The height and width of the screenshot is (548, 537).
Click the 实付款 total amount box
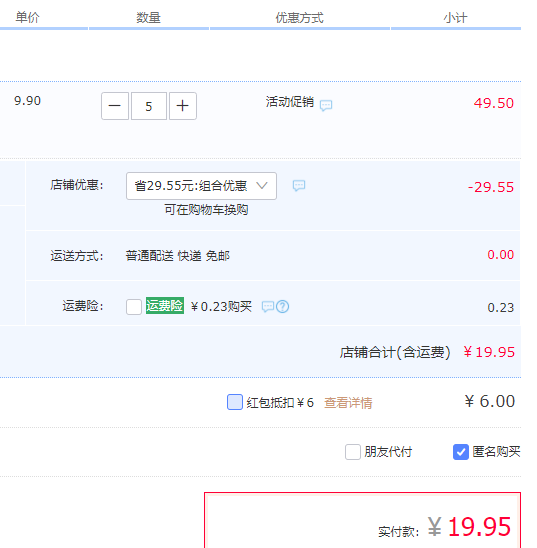point(362,520)
